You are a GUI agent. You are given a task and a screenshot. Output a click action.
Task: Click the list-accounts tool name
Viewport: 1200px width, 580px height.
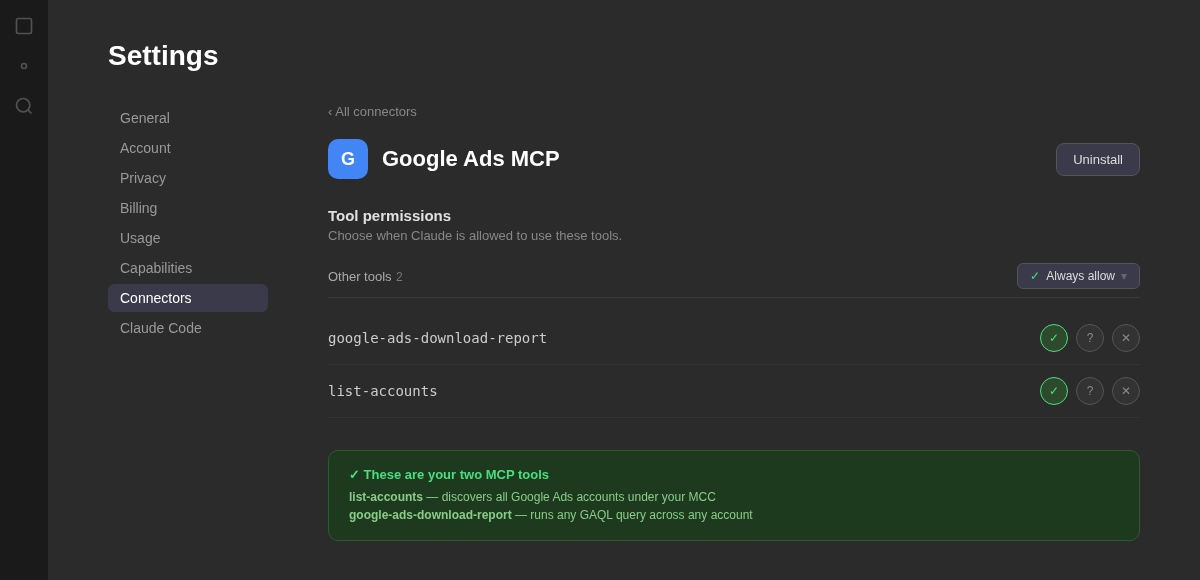coord(382,391)
